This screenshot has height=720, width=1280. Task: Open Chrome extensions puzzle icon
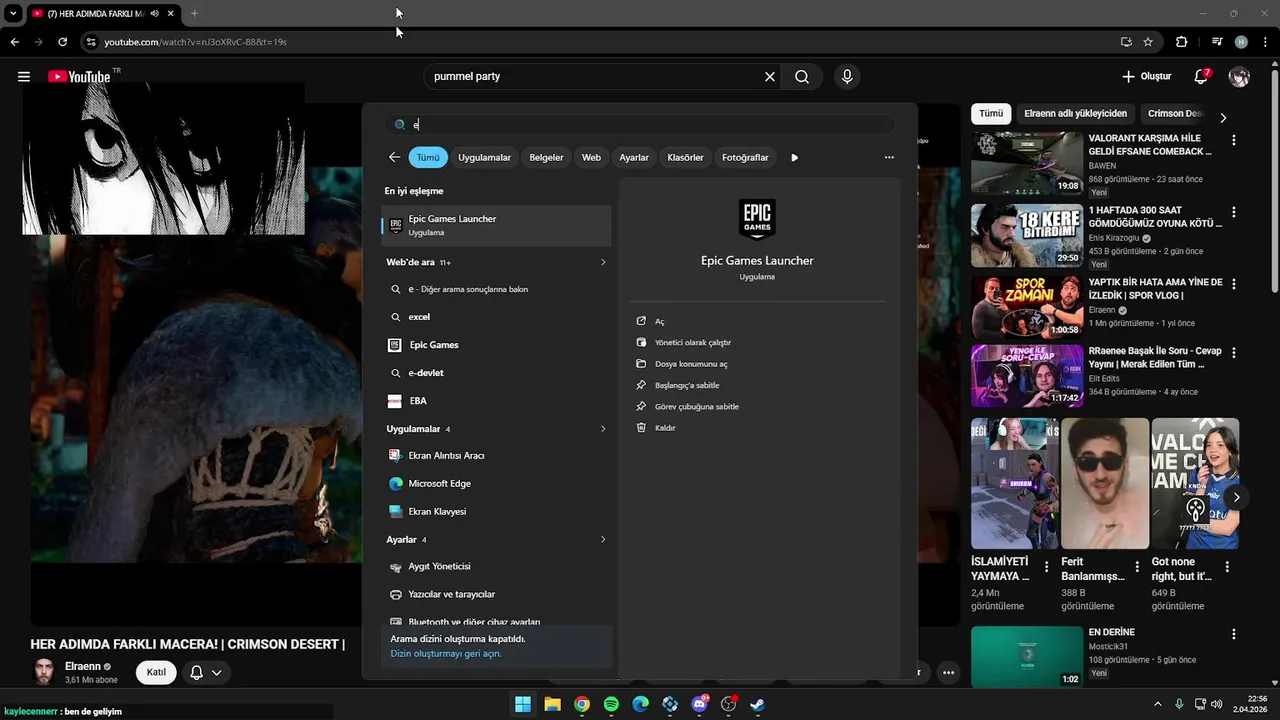coord(1181,42)
